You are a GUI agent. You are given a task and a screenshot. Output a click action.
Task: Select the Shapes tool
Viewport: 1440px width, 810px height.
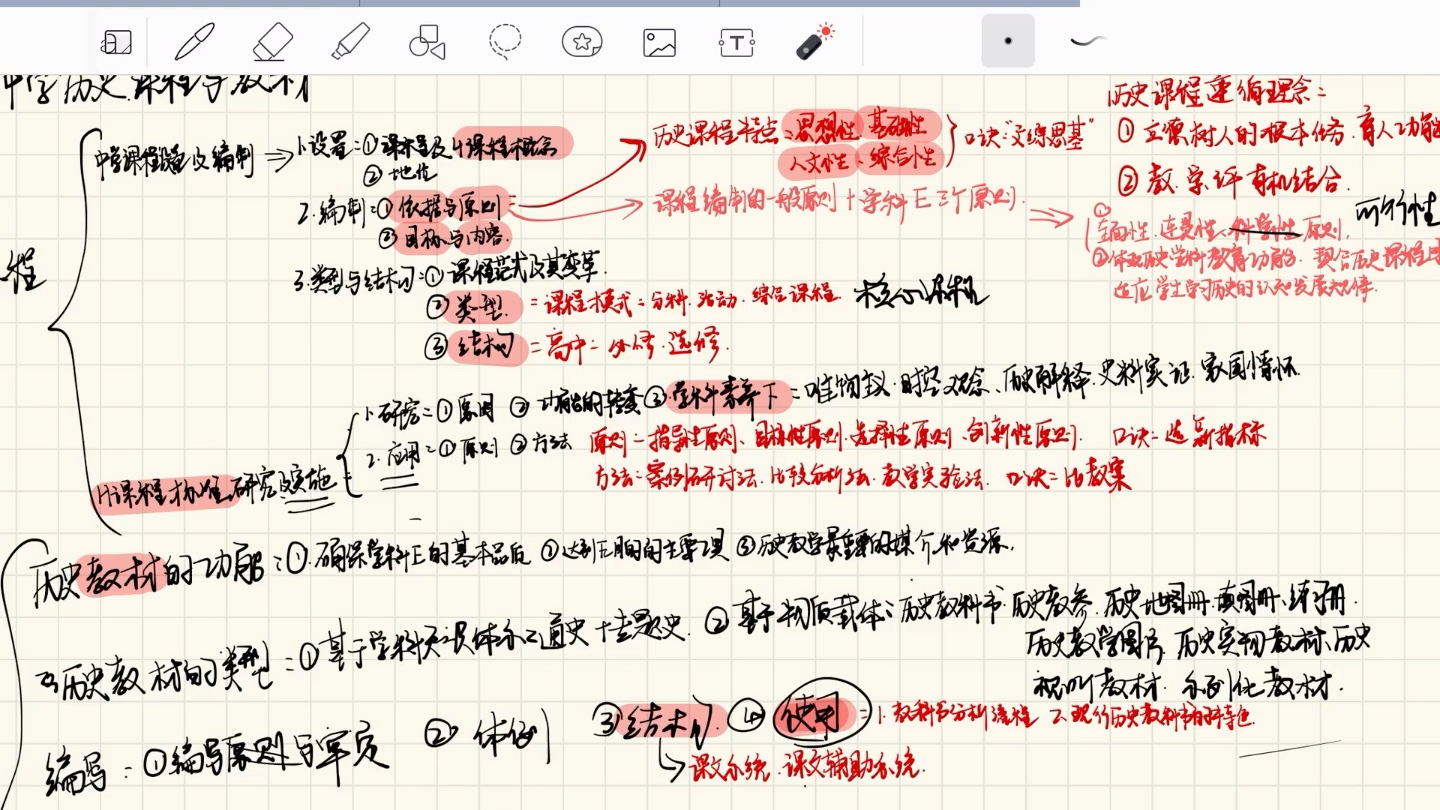click(427, 42)
